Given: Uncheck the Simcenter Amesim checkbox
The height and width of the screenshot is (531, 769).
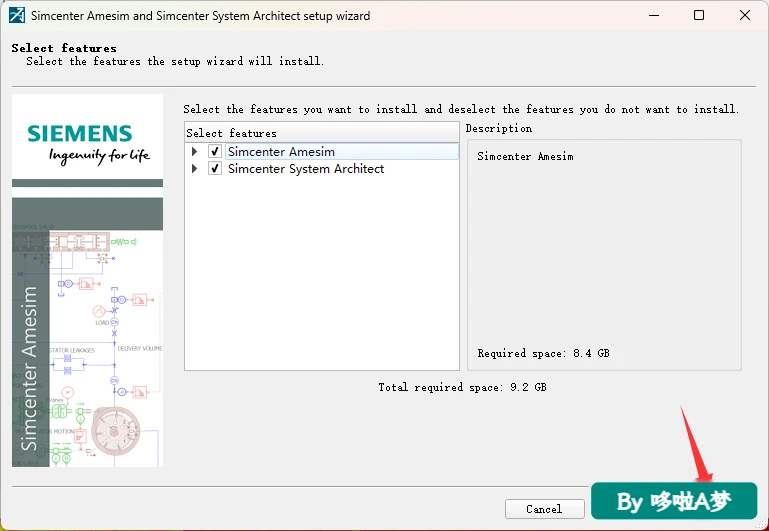Looking at the screenshot, I should point(215,152).
